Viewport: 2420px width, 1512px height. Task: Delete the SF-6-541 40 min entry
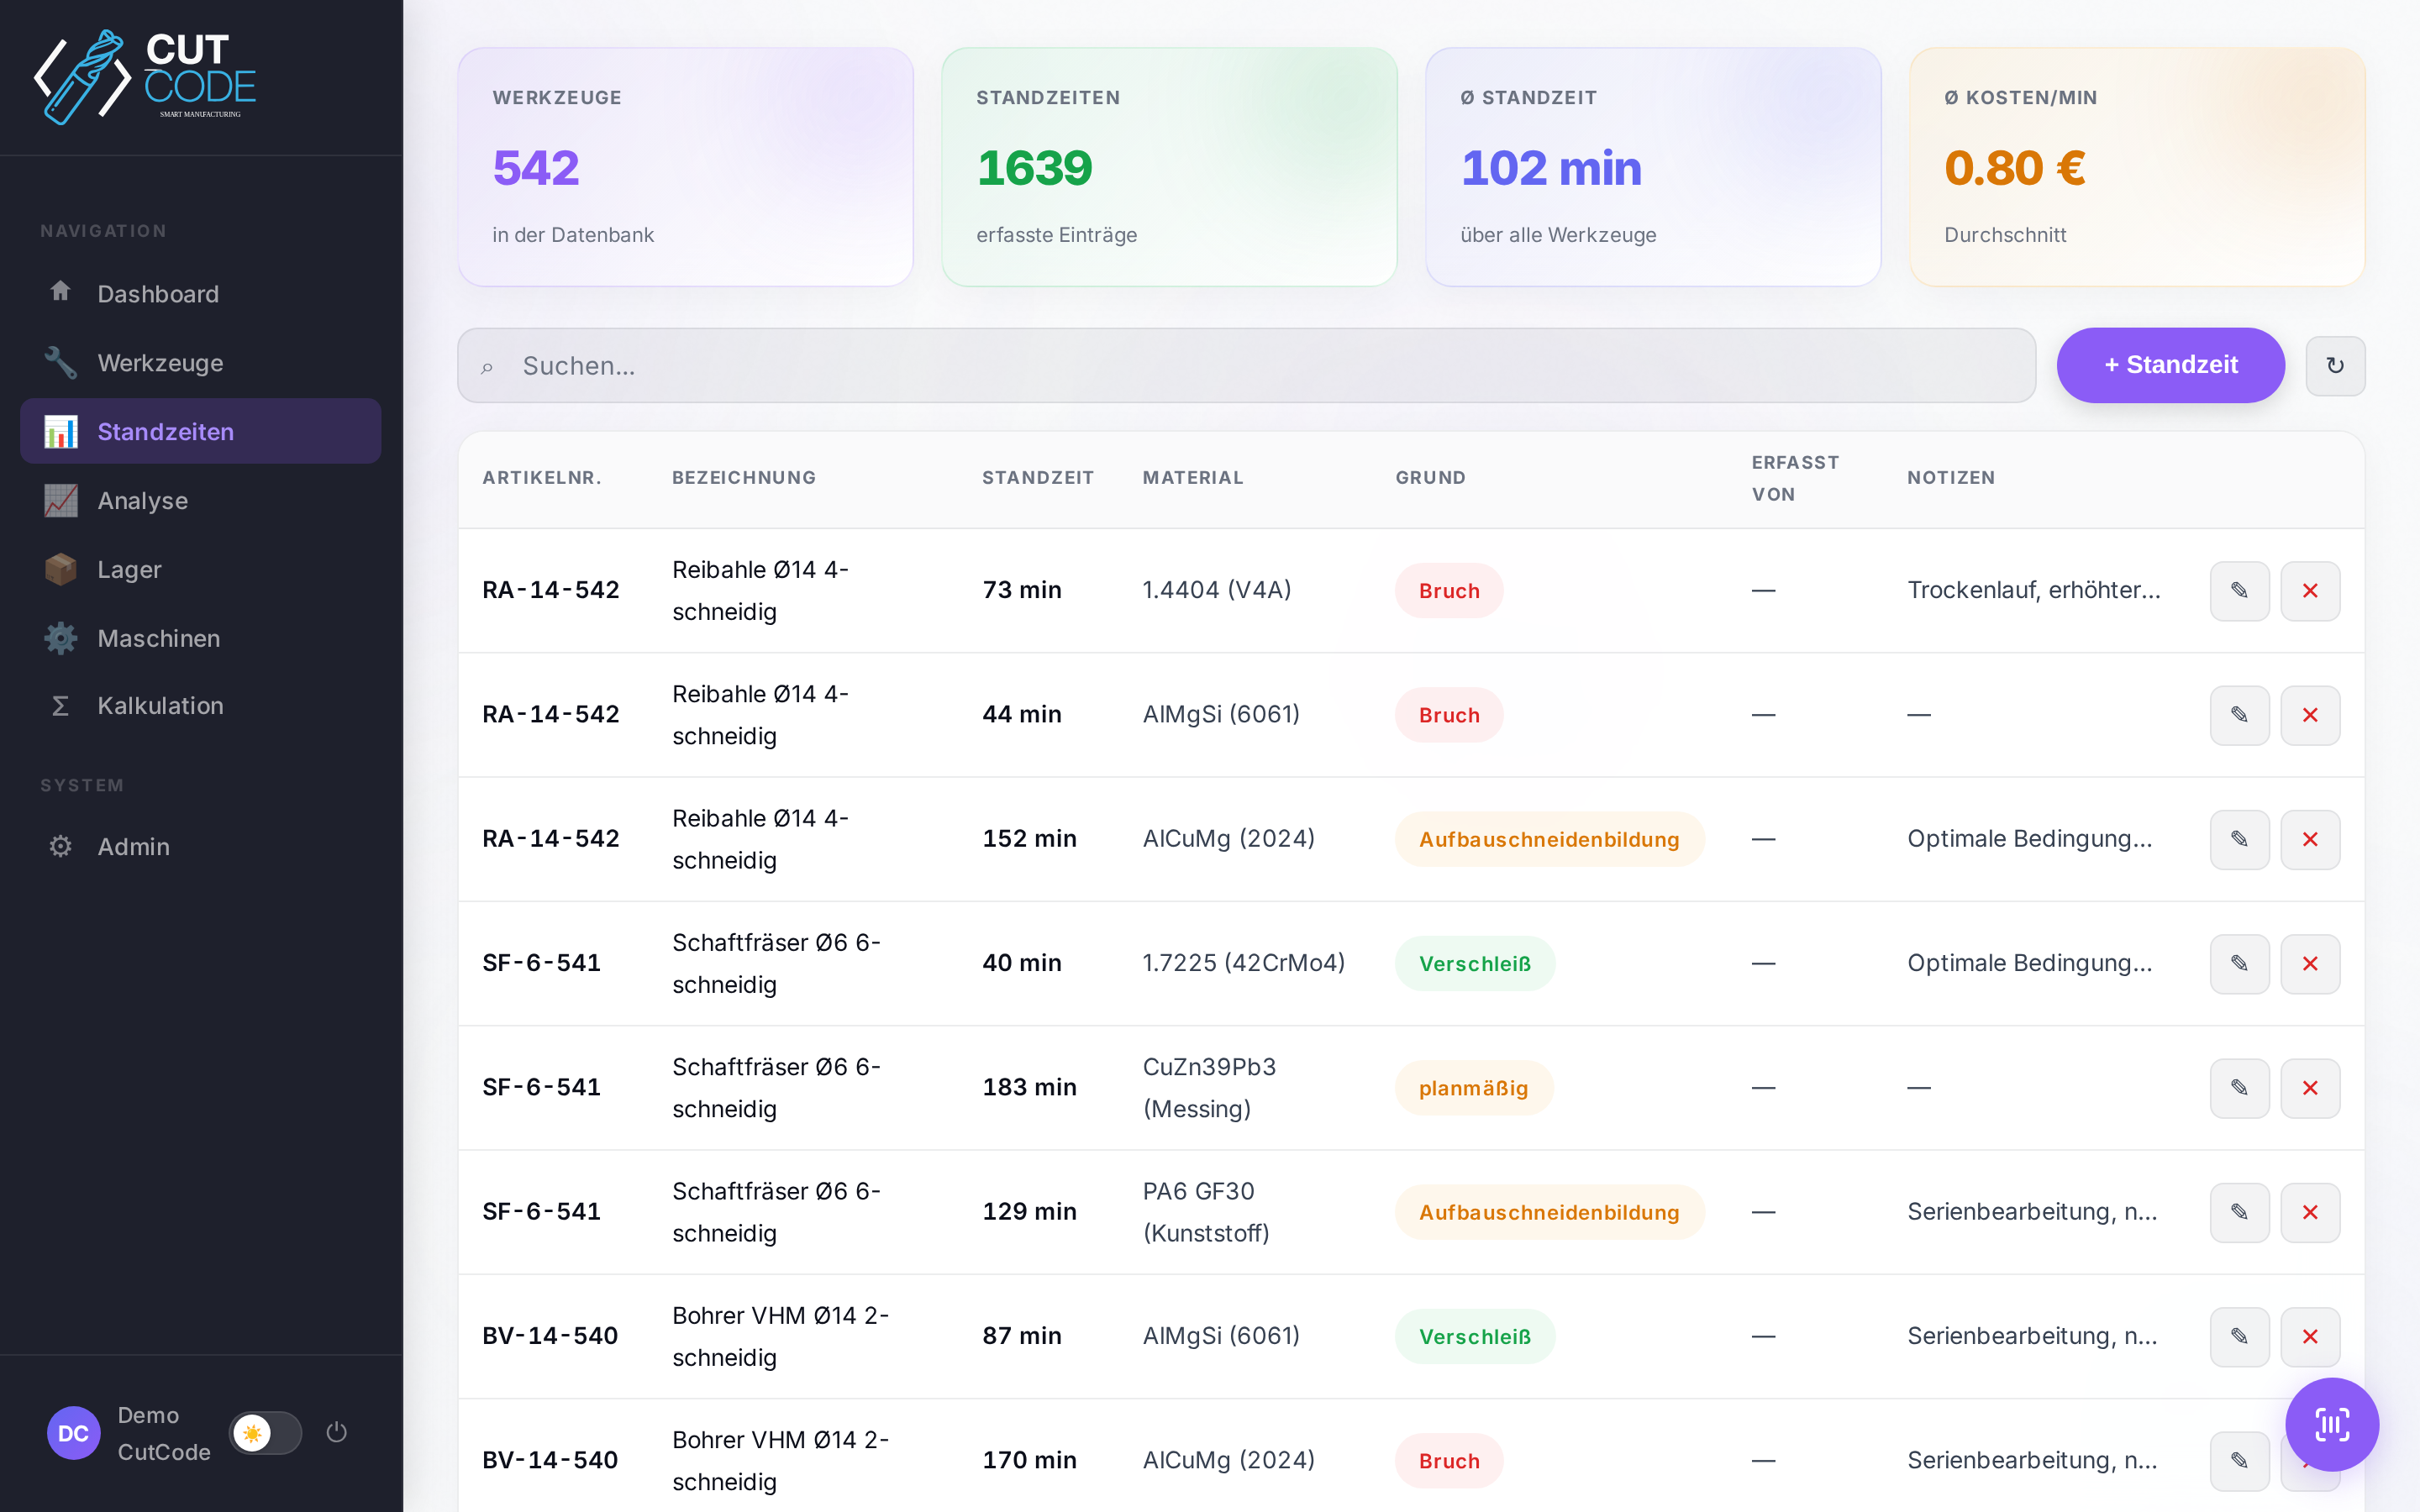pyautogui.click(x=2310, y=963)
